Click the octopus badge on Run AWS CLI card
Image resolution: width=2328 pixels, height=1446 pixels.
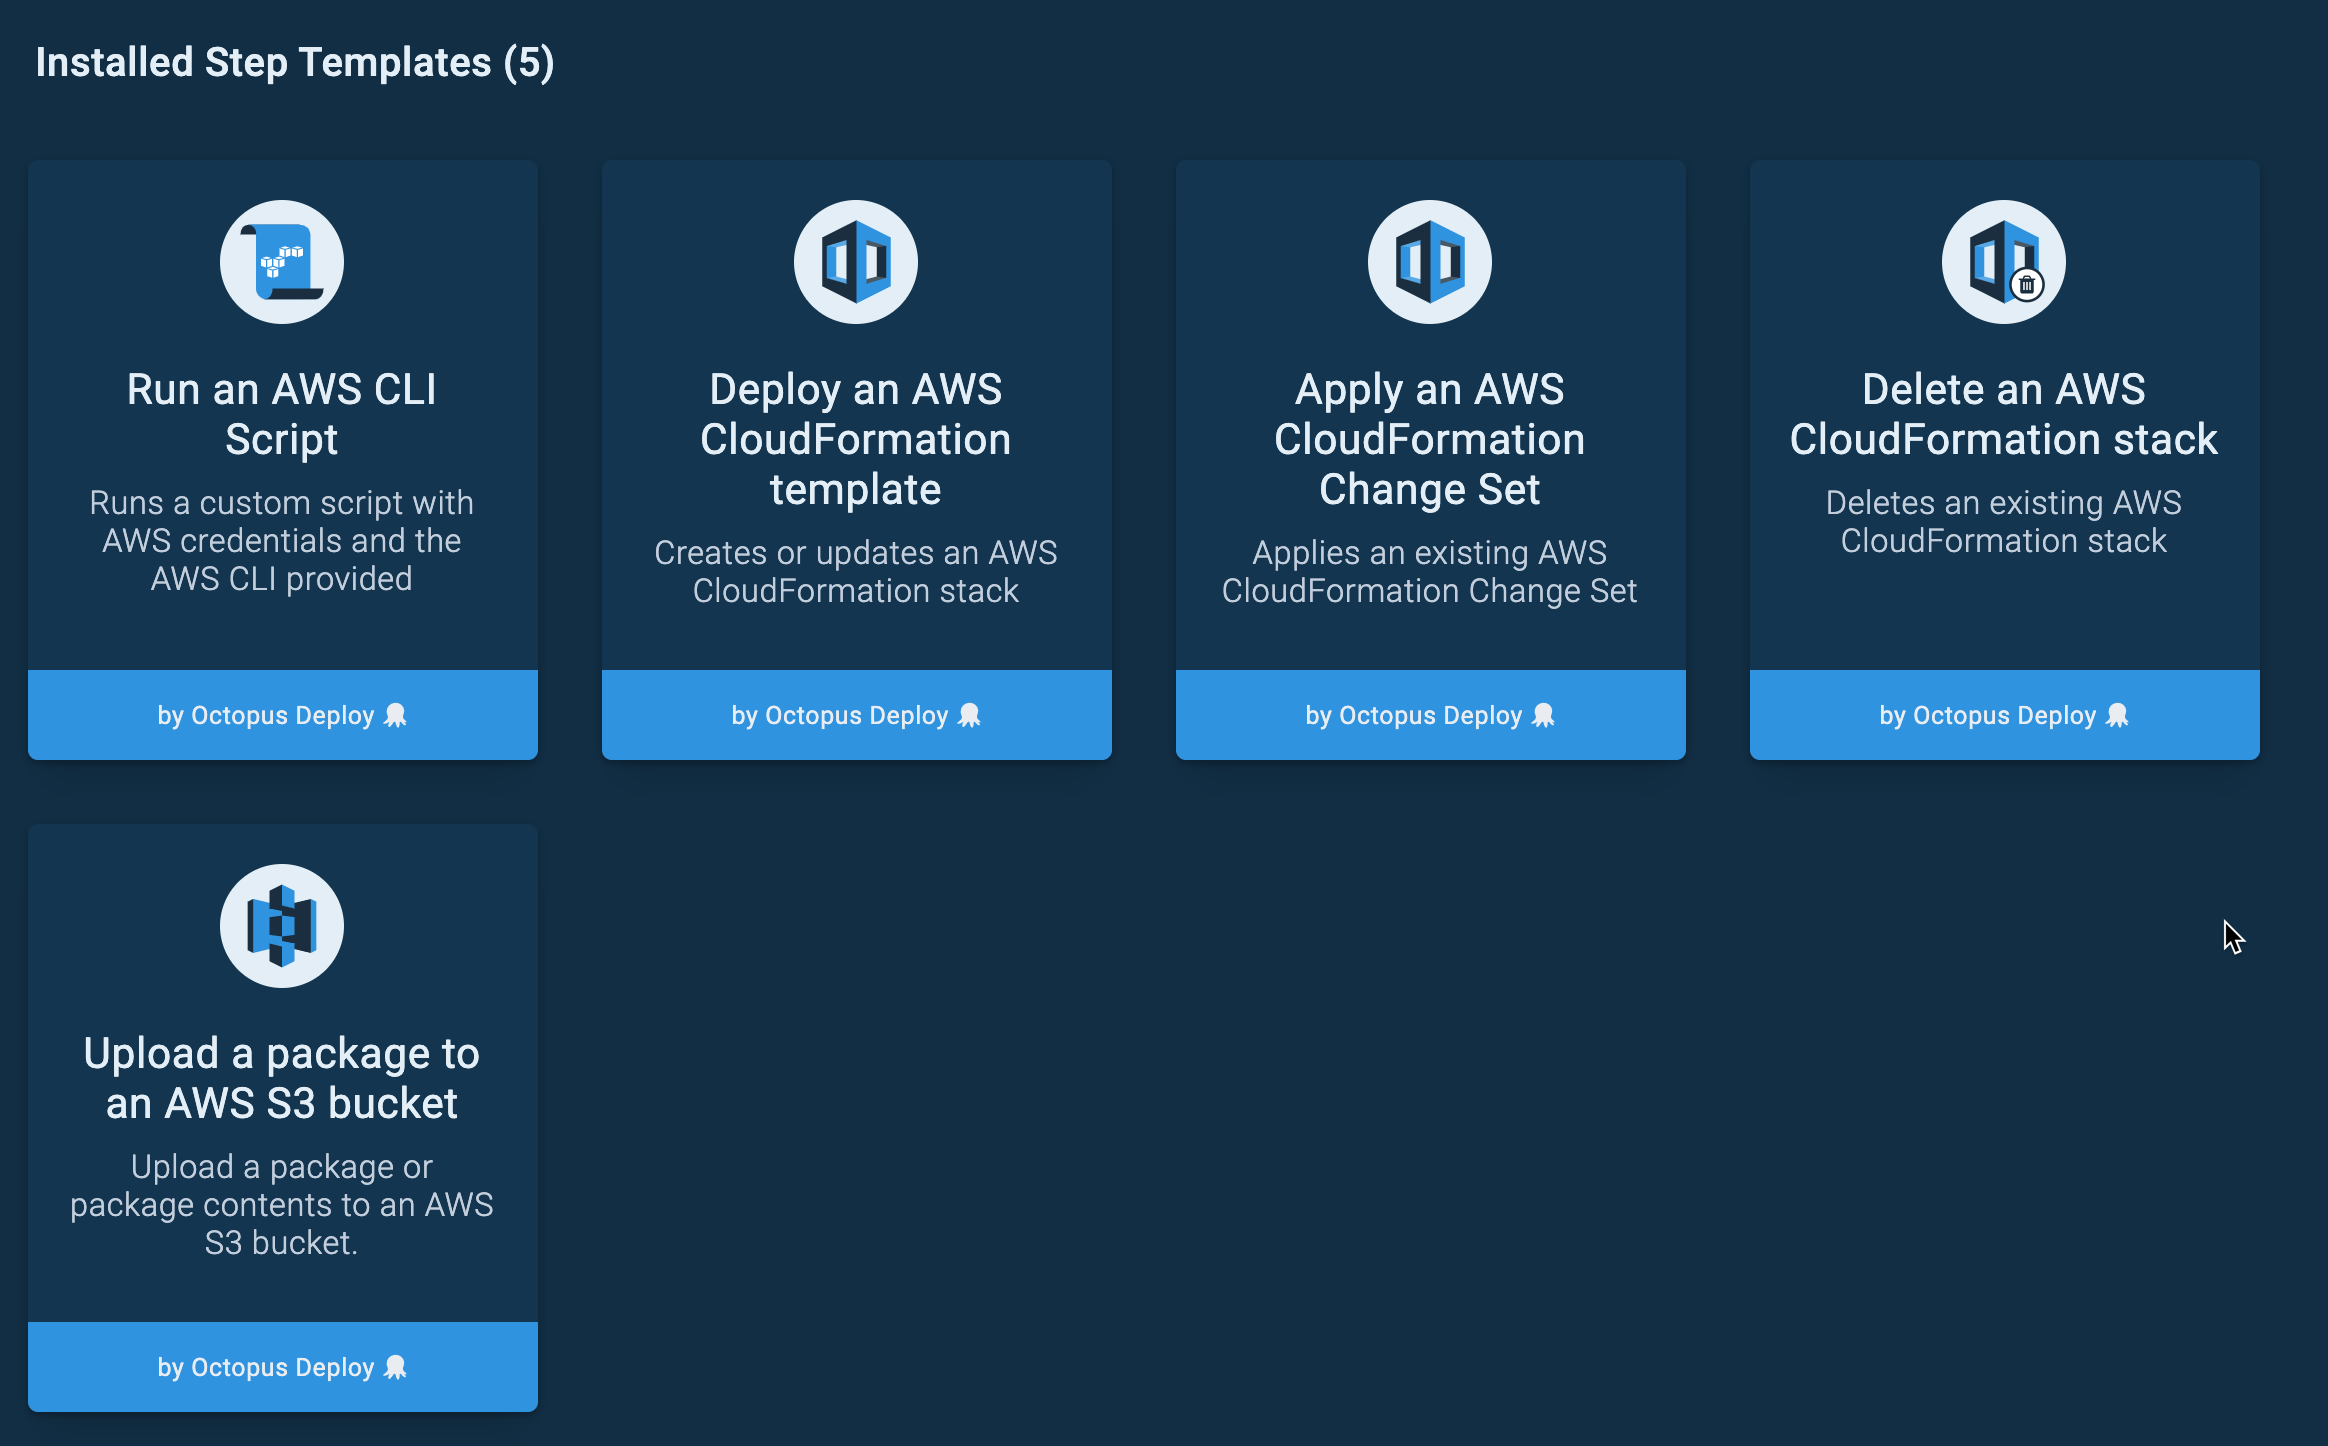396,715
